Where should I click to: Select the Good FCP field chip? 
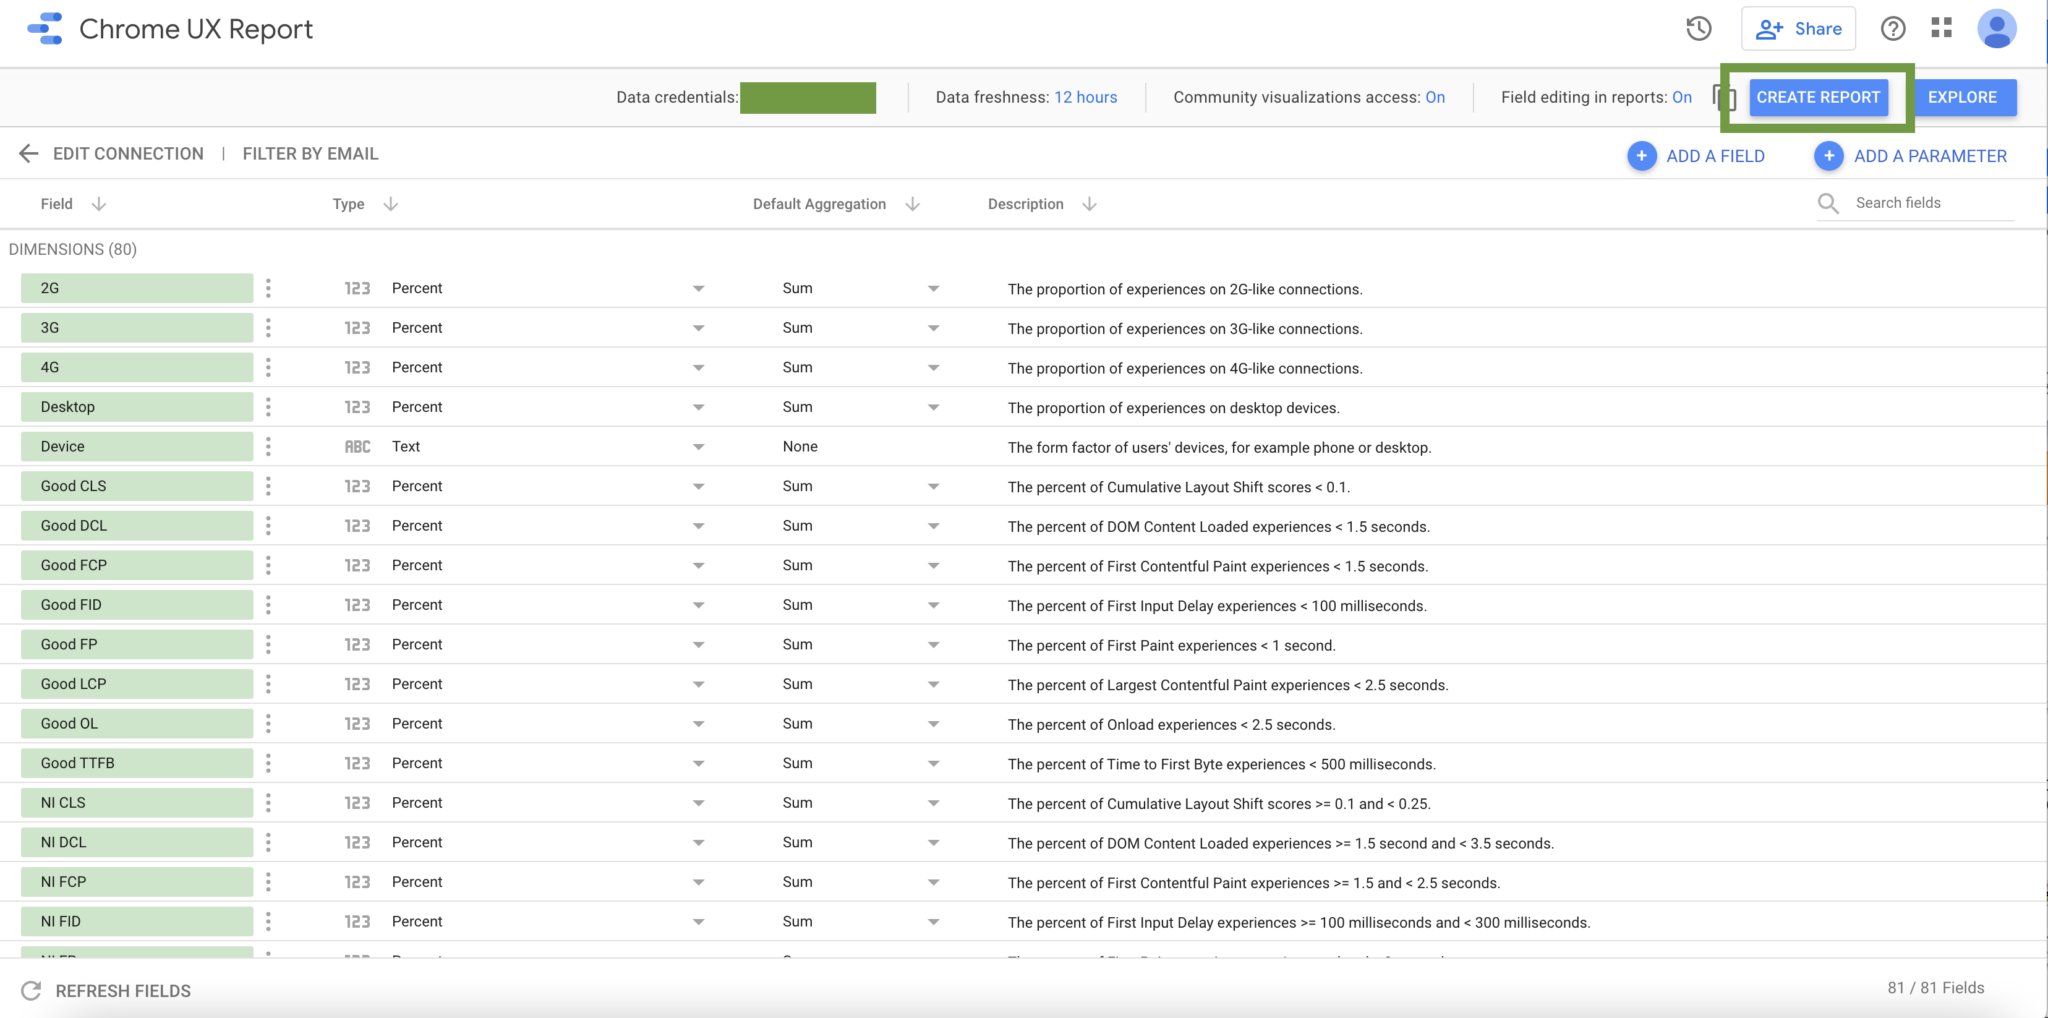pyautogui.click(x=137, y=566)
